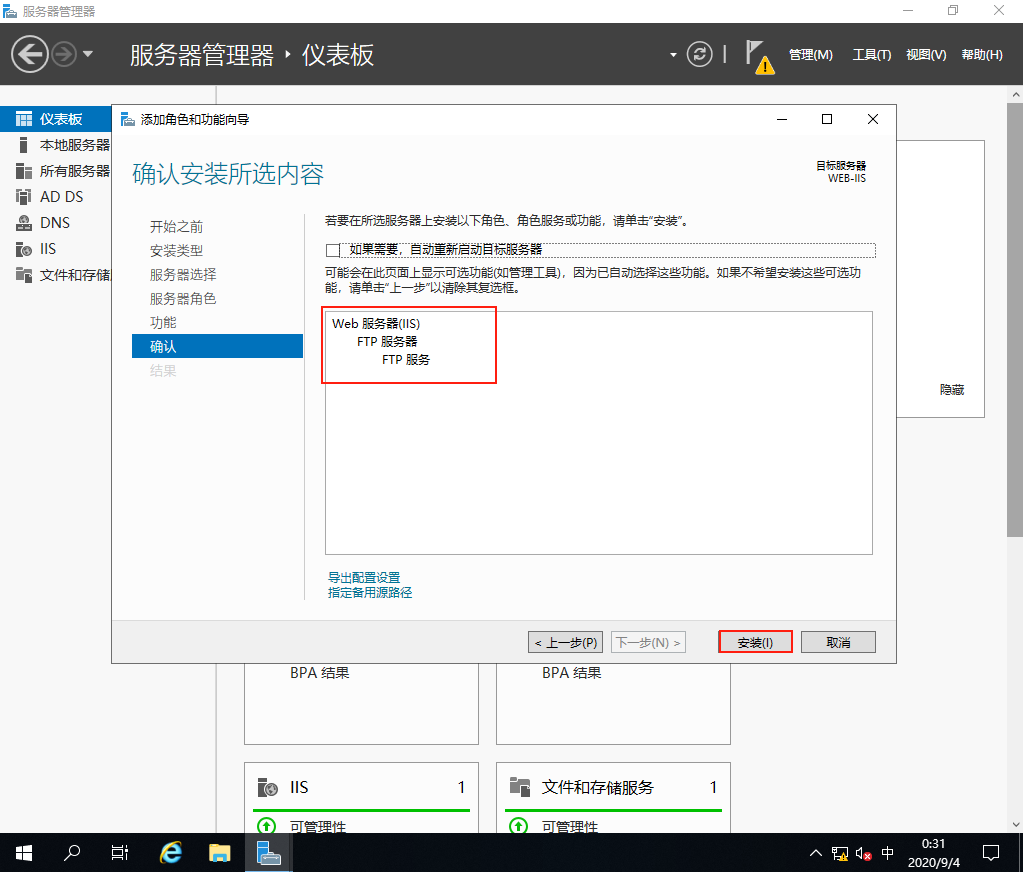This screenshot has height=872, width=1023.
Task: Expand the breadcrumb dropdown beside refresh icon
Action: click(673, 55)
